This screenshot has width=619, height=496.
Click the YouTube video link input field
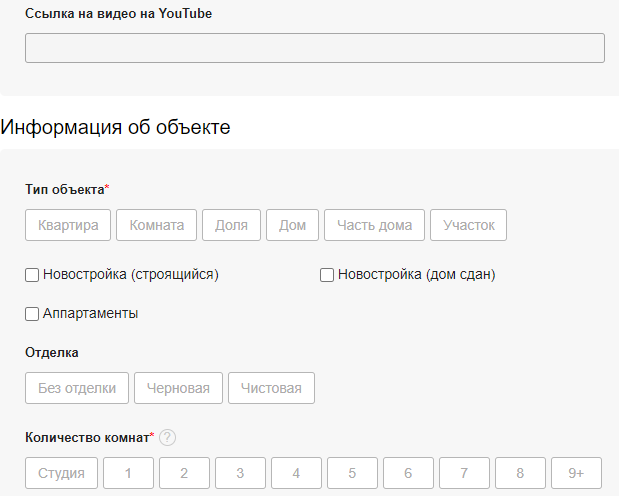pos(314,48)
